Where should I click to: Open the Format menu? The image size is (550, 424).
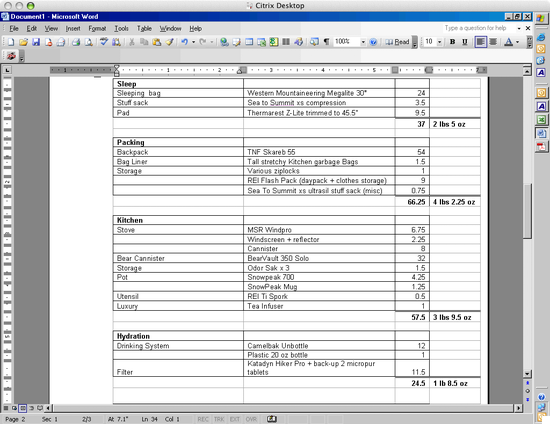(x=97, y=28)
